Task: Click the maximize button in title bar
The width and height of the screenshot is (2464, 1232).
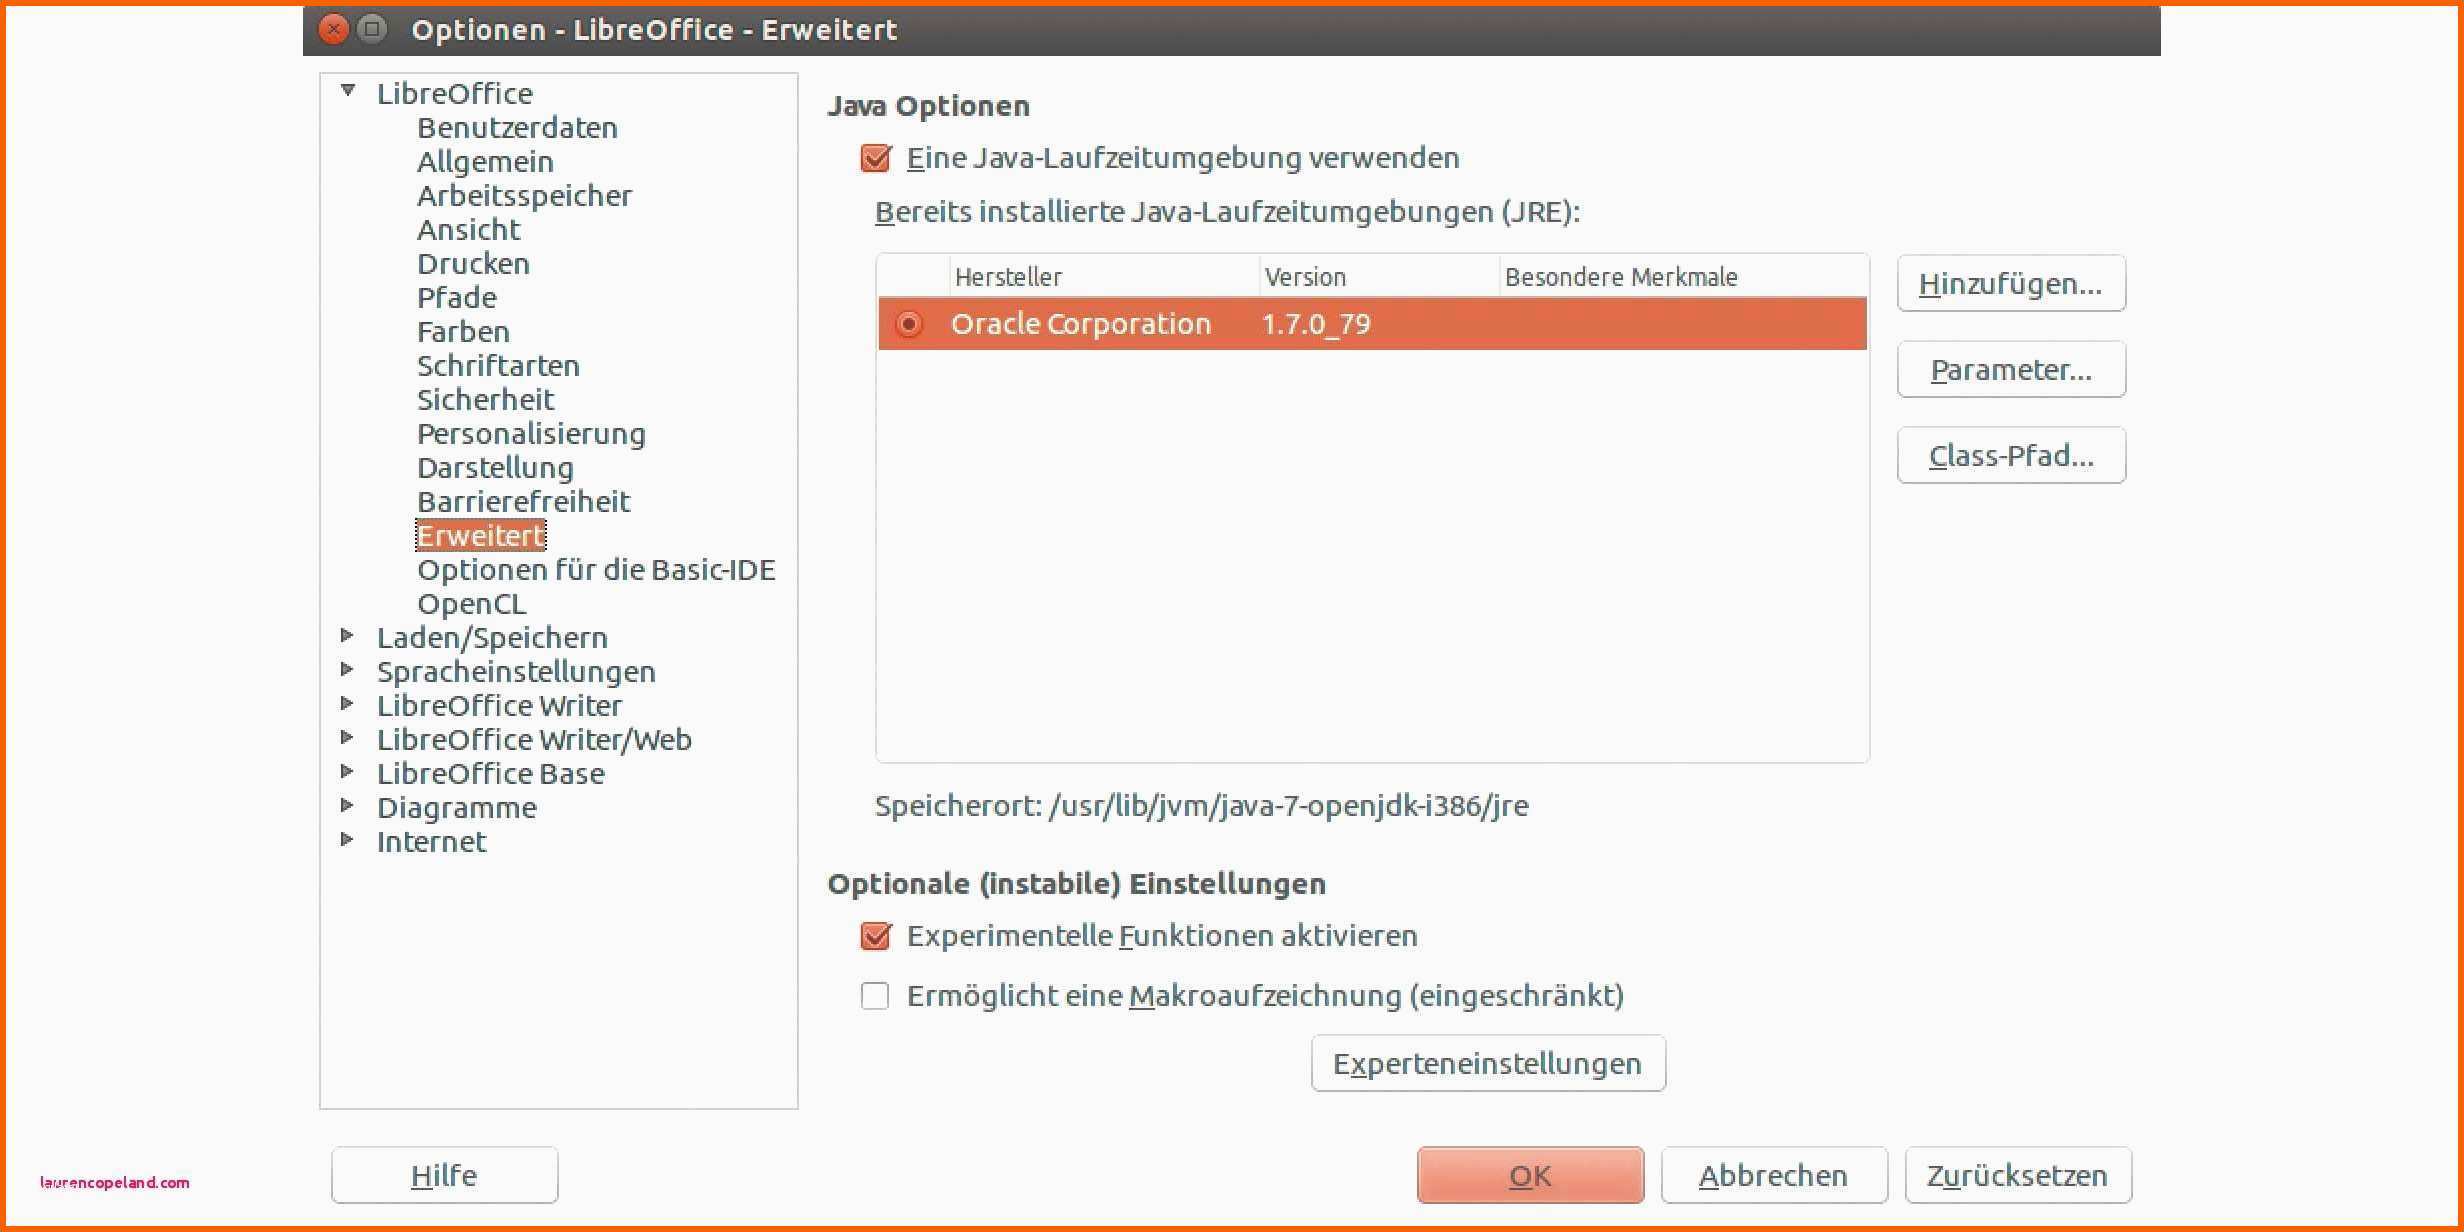Action: point(372,30)
